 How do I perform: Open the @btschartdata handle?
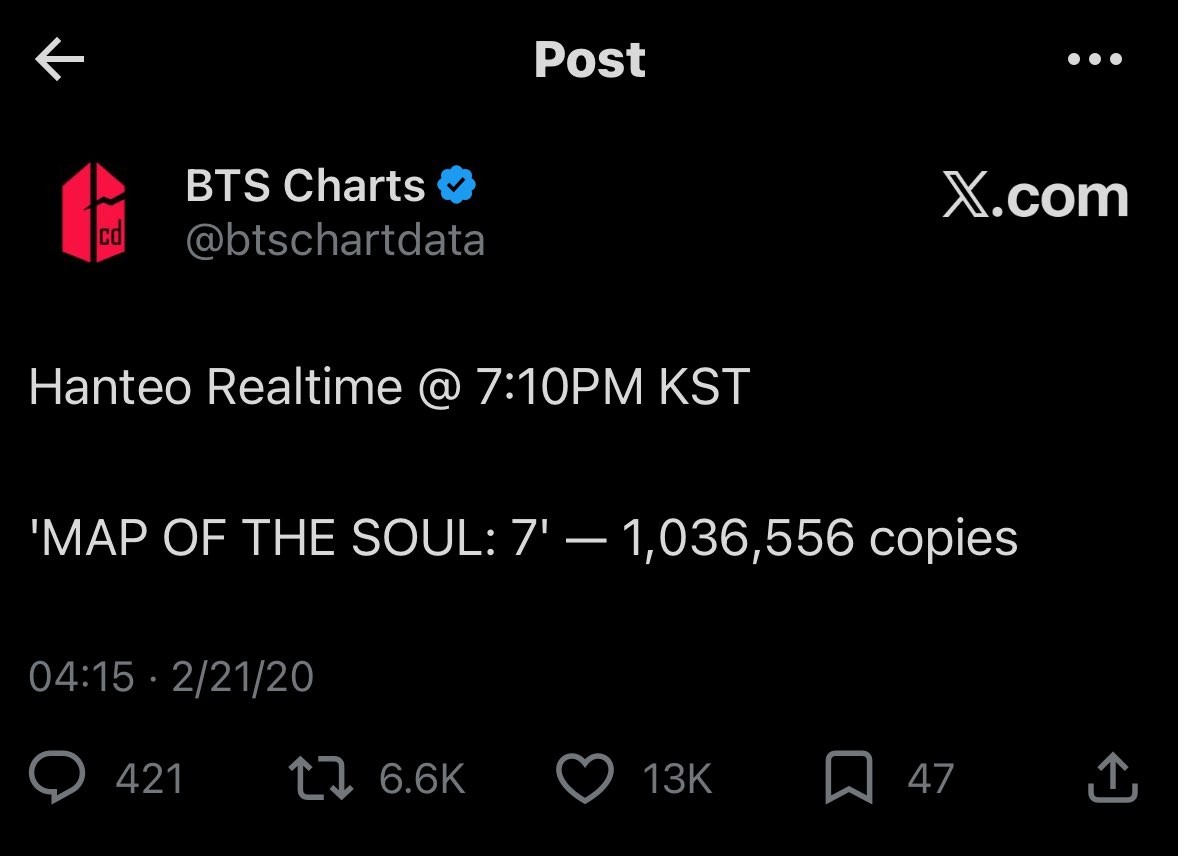point(335,241)
